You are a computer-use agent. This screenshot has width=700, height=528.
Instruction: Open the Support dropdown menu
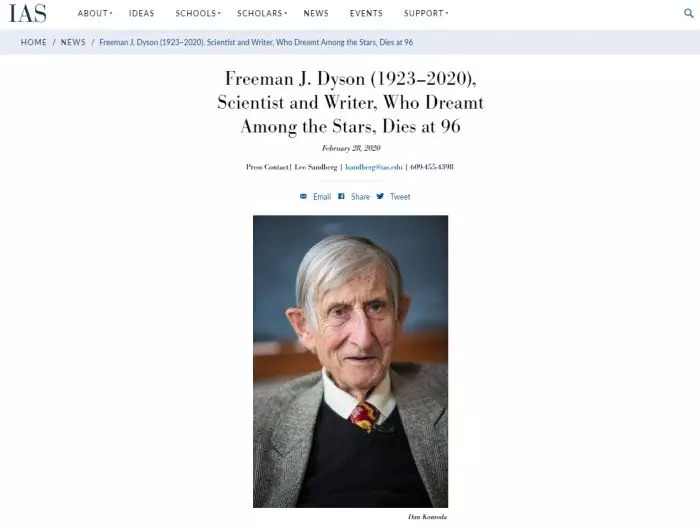(x=425, y=13)
